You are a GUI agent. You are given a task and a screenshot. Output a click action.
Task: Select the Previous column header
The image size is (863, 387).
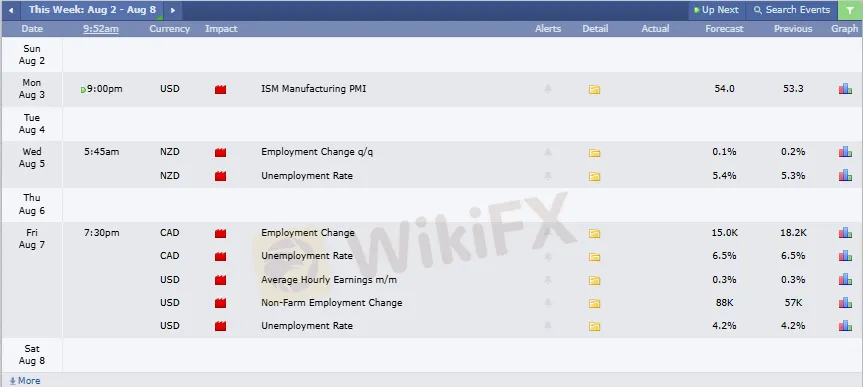coord(793,29)
